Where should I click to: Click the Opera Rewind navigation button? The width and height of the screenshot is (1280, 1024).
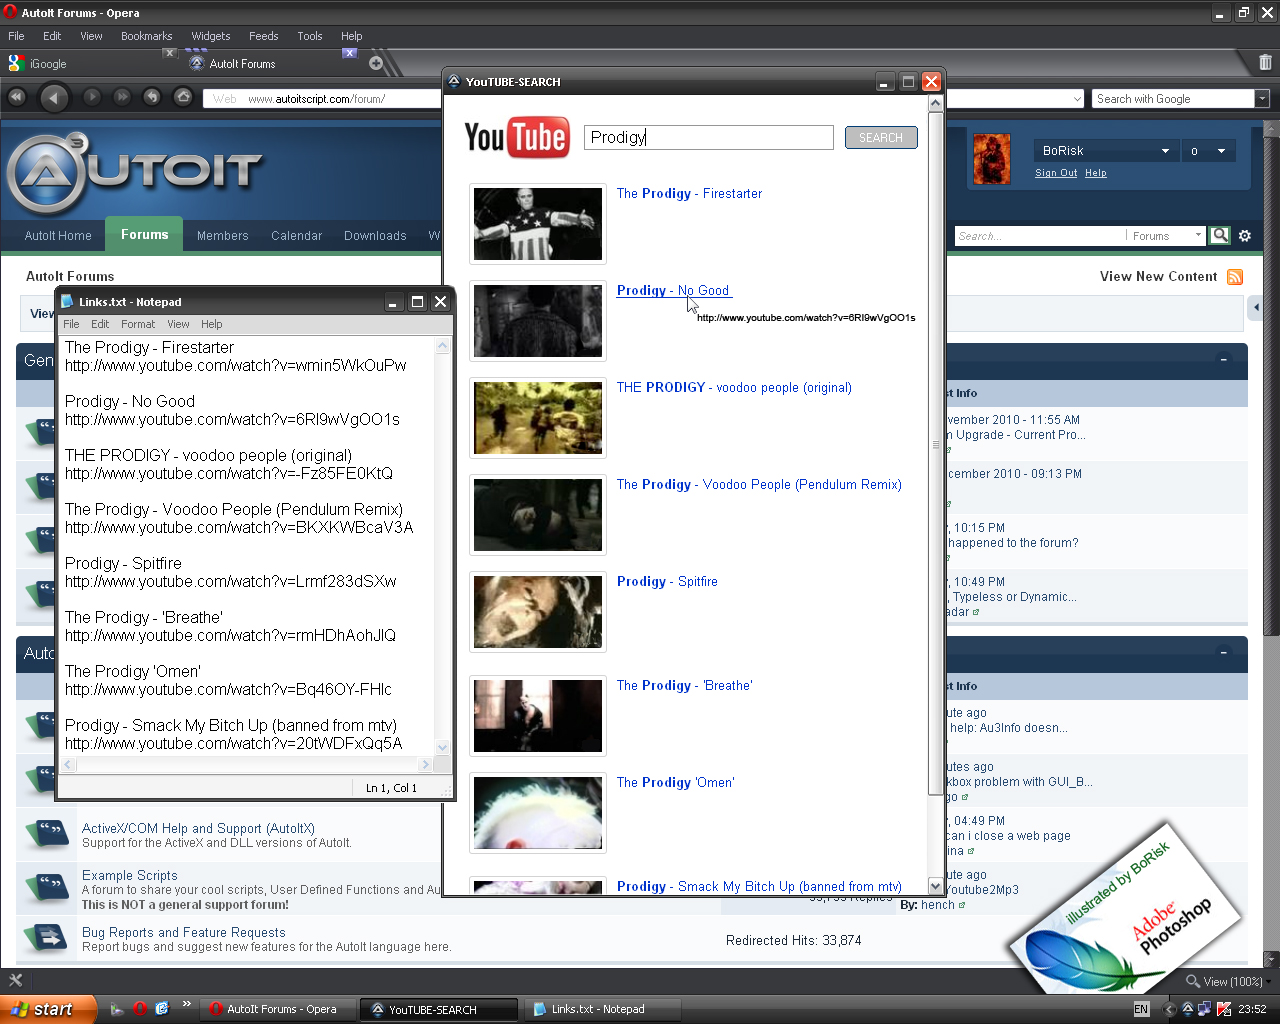tap(17, 97)
